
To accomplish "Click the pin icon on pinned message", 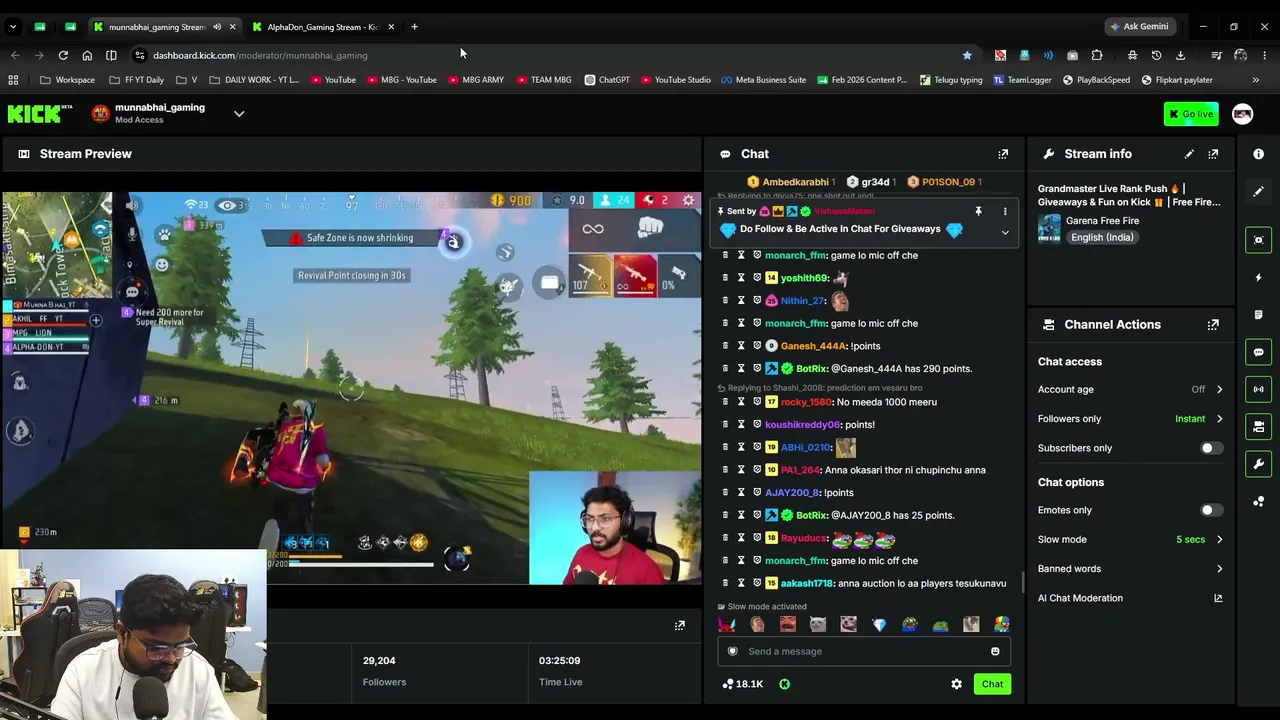I will [x=978, y=212].
